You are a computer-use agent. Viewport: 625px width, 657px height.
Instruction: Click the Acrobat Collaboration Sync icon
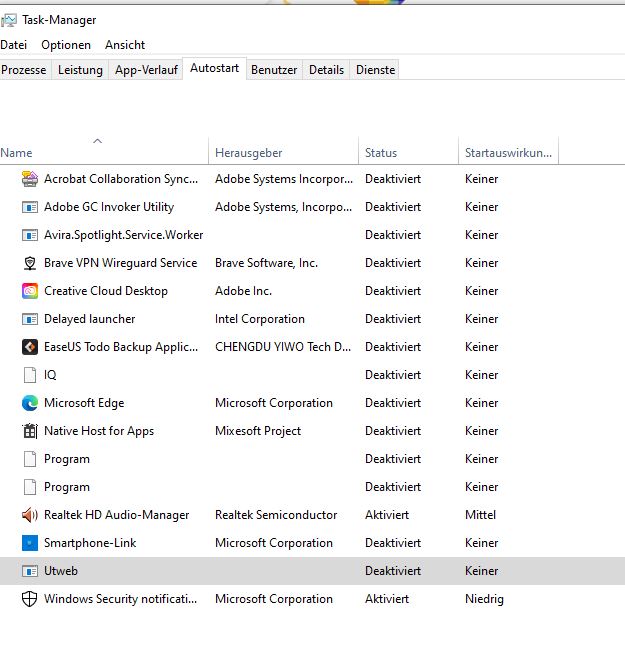(30, 179)
